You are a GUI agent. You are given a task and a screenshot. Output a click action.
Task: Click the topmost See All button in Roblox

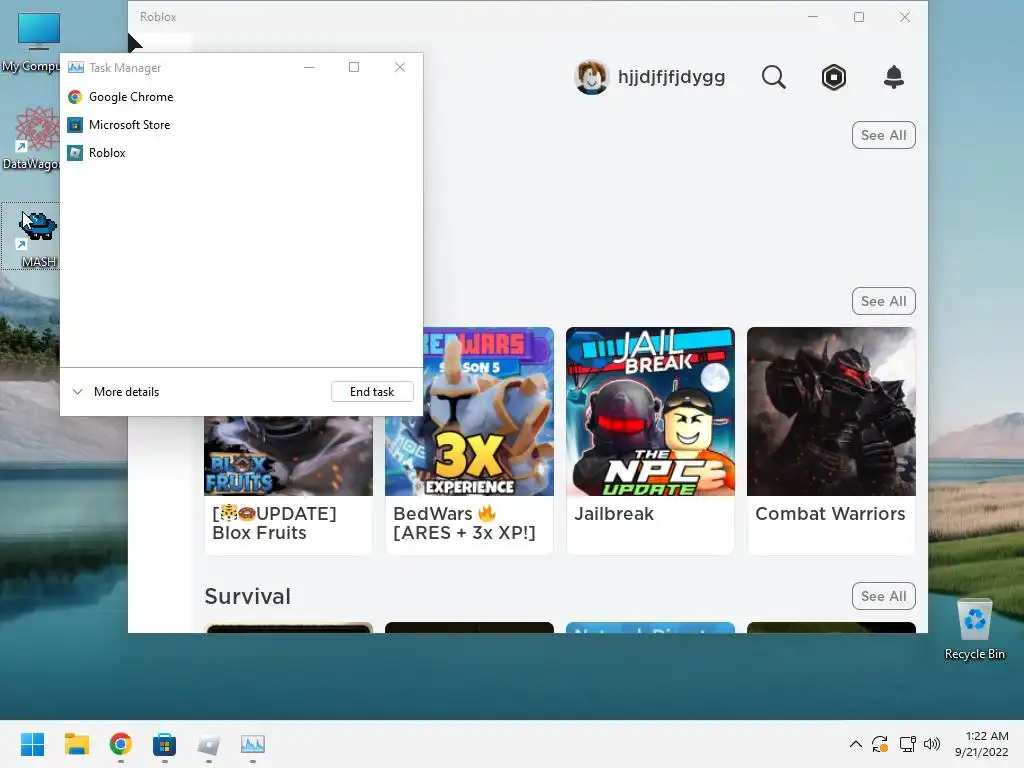[884, 135]
